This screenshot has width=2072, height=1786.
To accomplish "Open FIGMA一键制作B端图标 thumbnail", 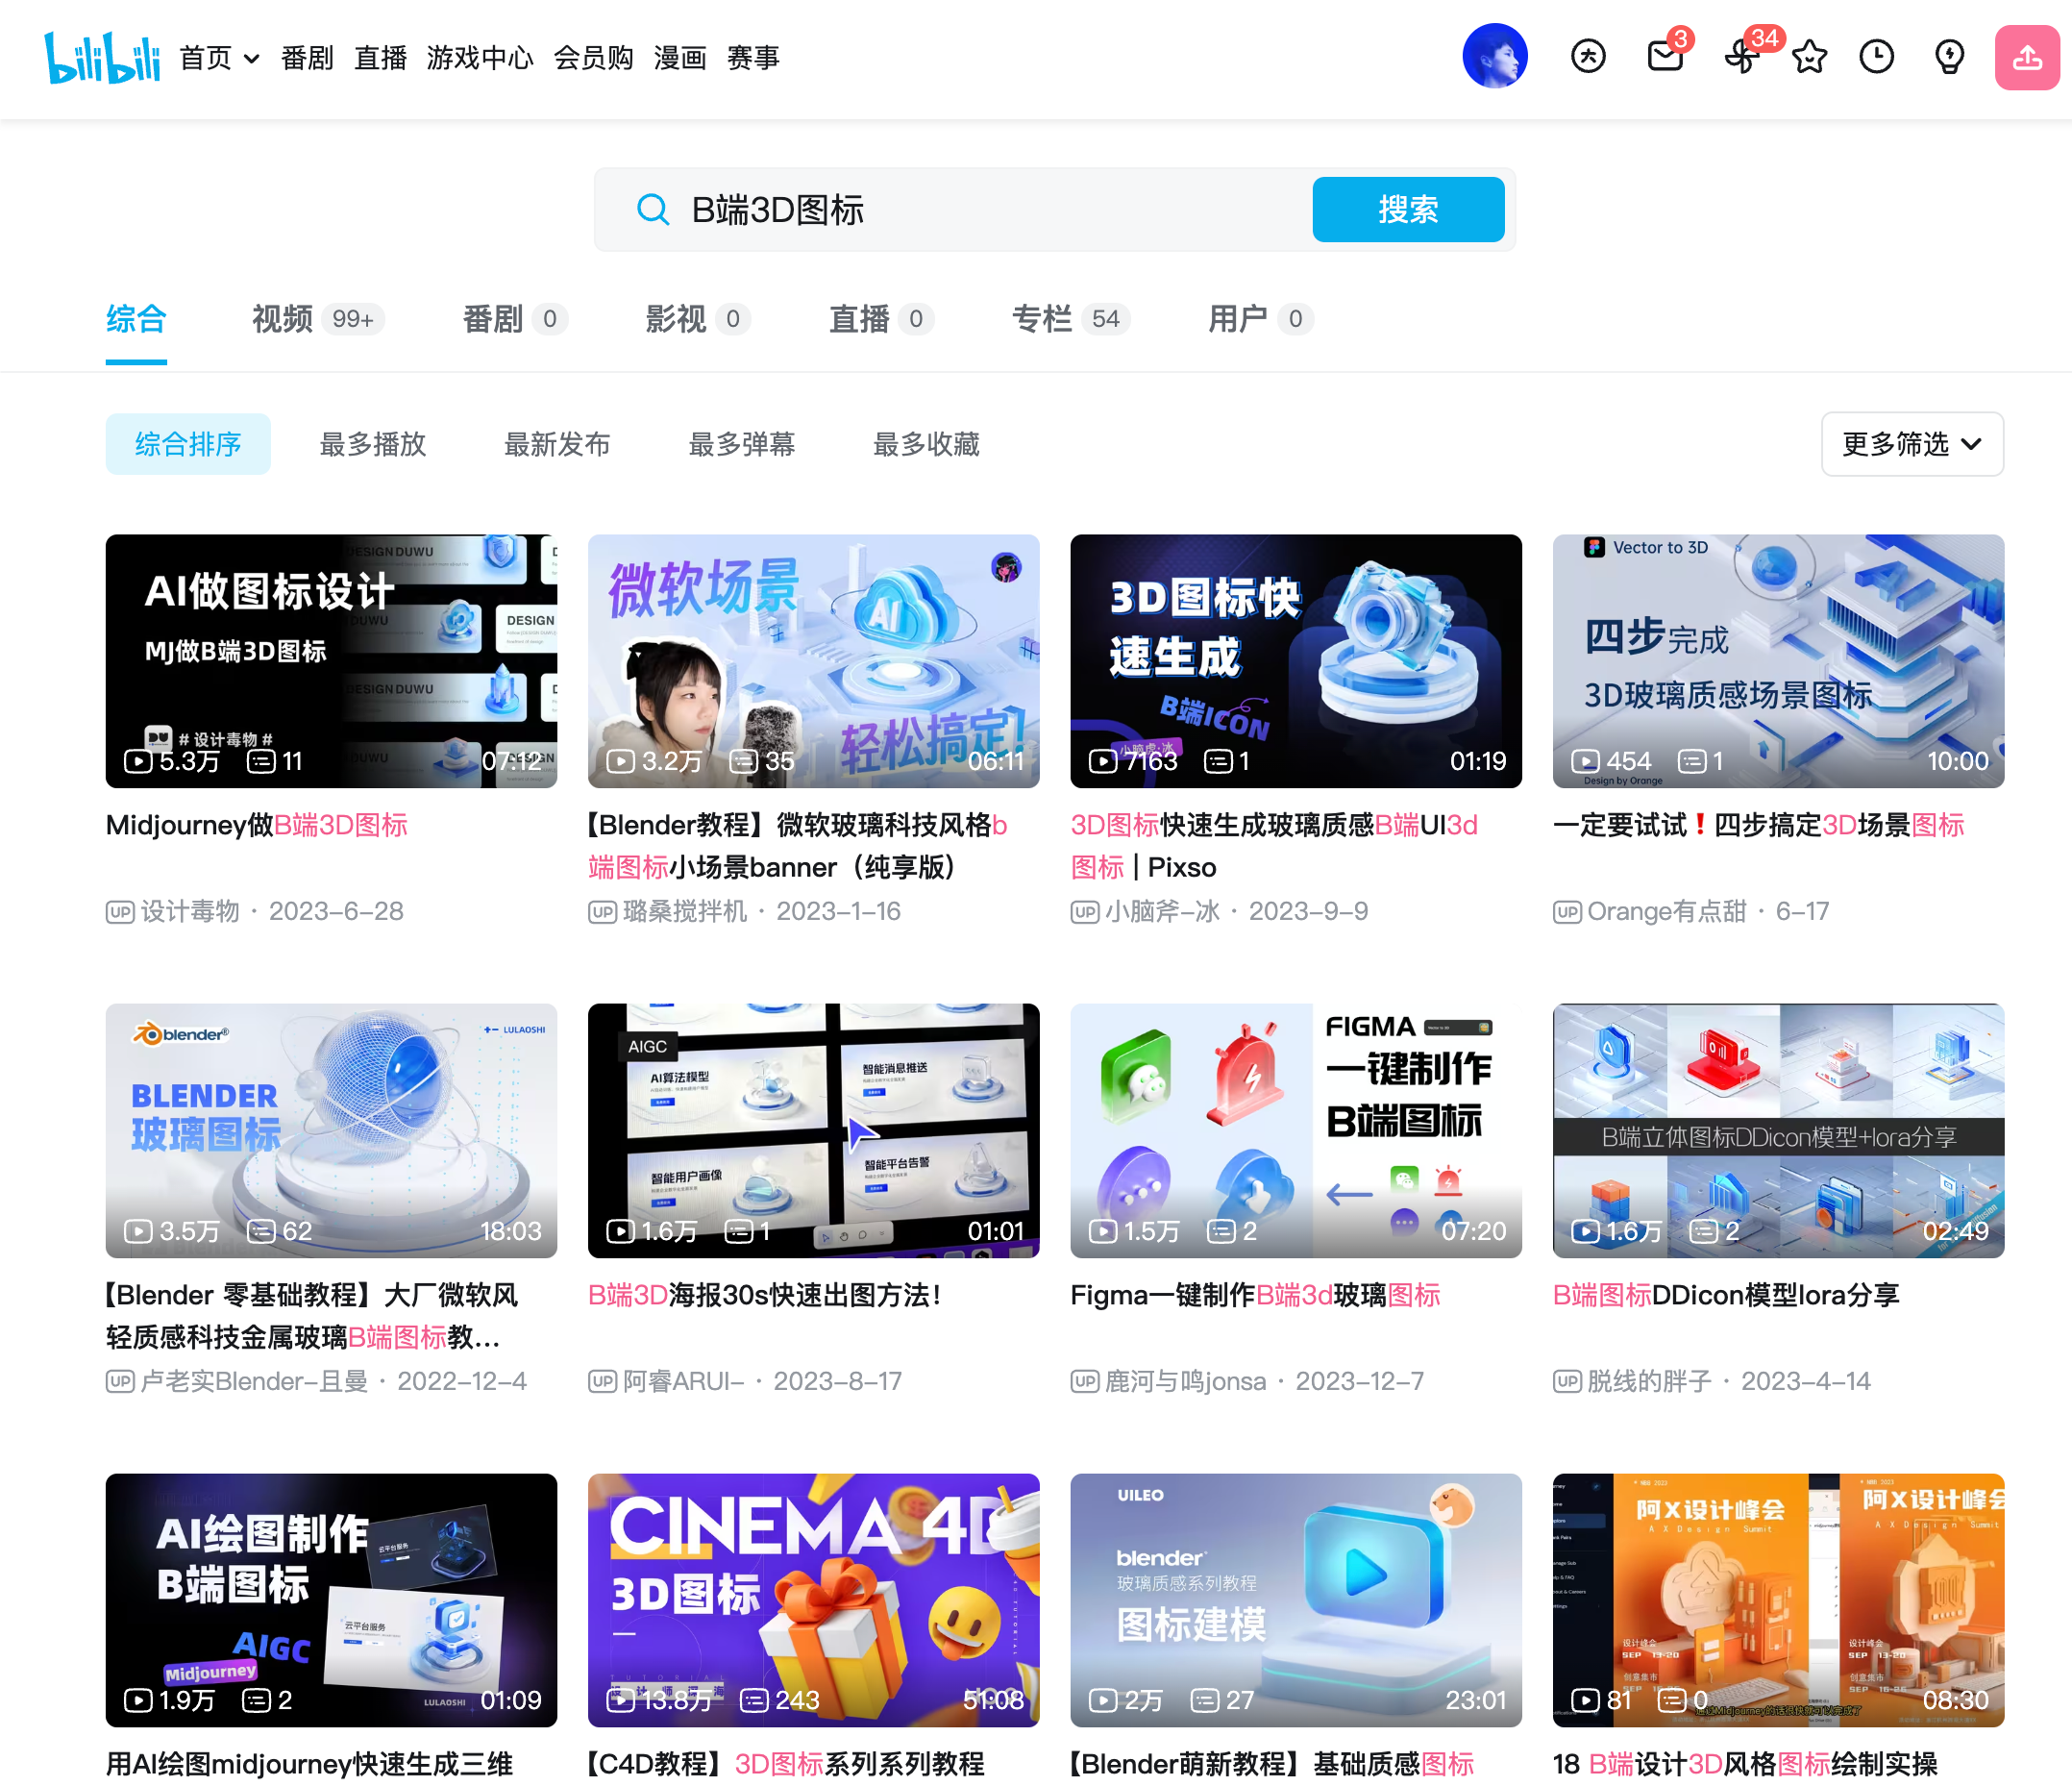I will click(x=1296, y=1131).
